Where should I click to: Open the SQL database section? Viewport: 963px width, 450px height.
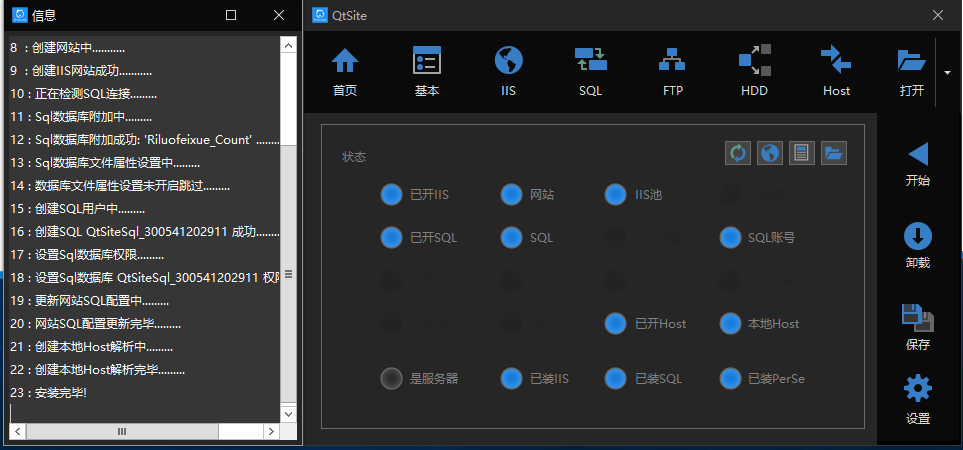tap(590, 72)
